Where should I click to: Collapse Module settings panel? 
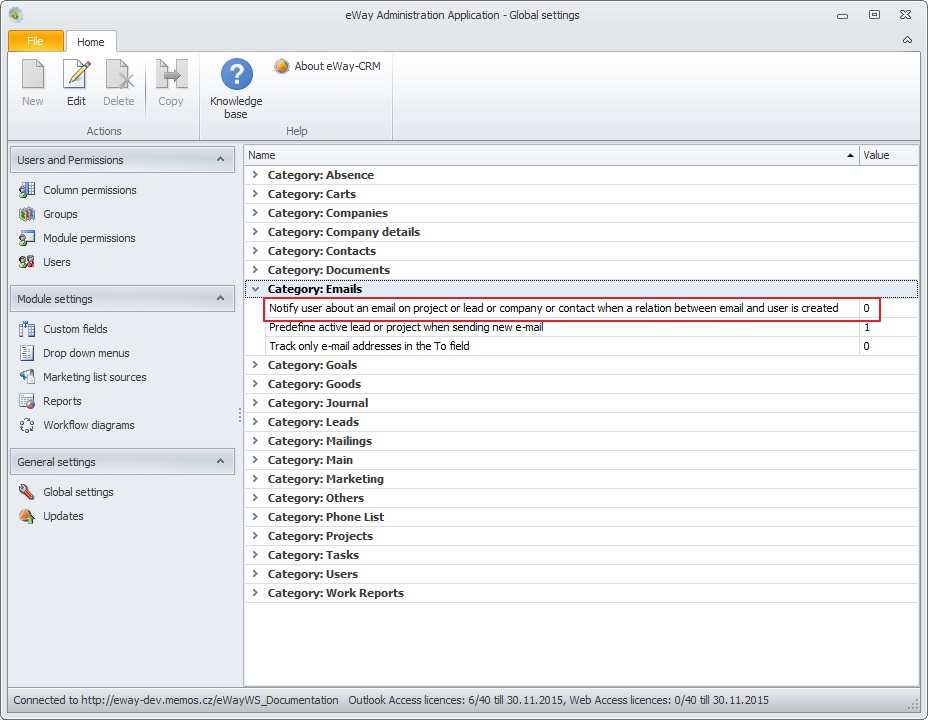click(x=220, y=299)
